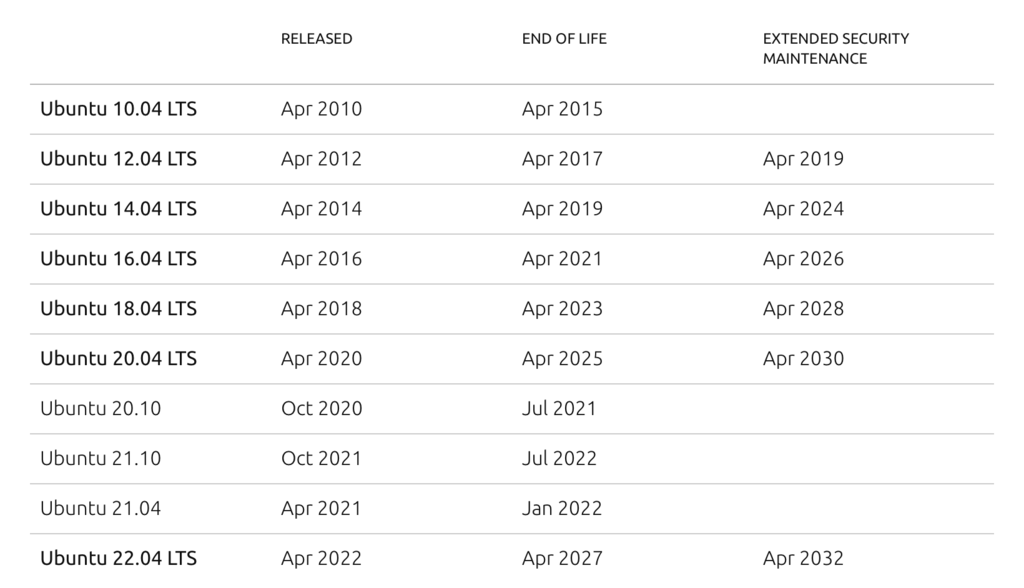The image size is (1024, 588).
Task: Select the Ubuntu 10.04 LTS row label
Action: pos(118,108)
